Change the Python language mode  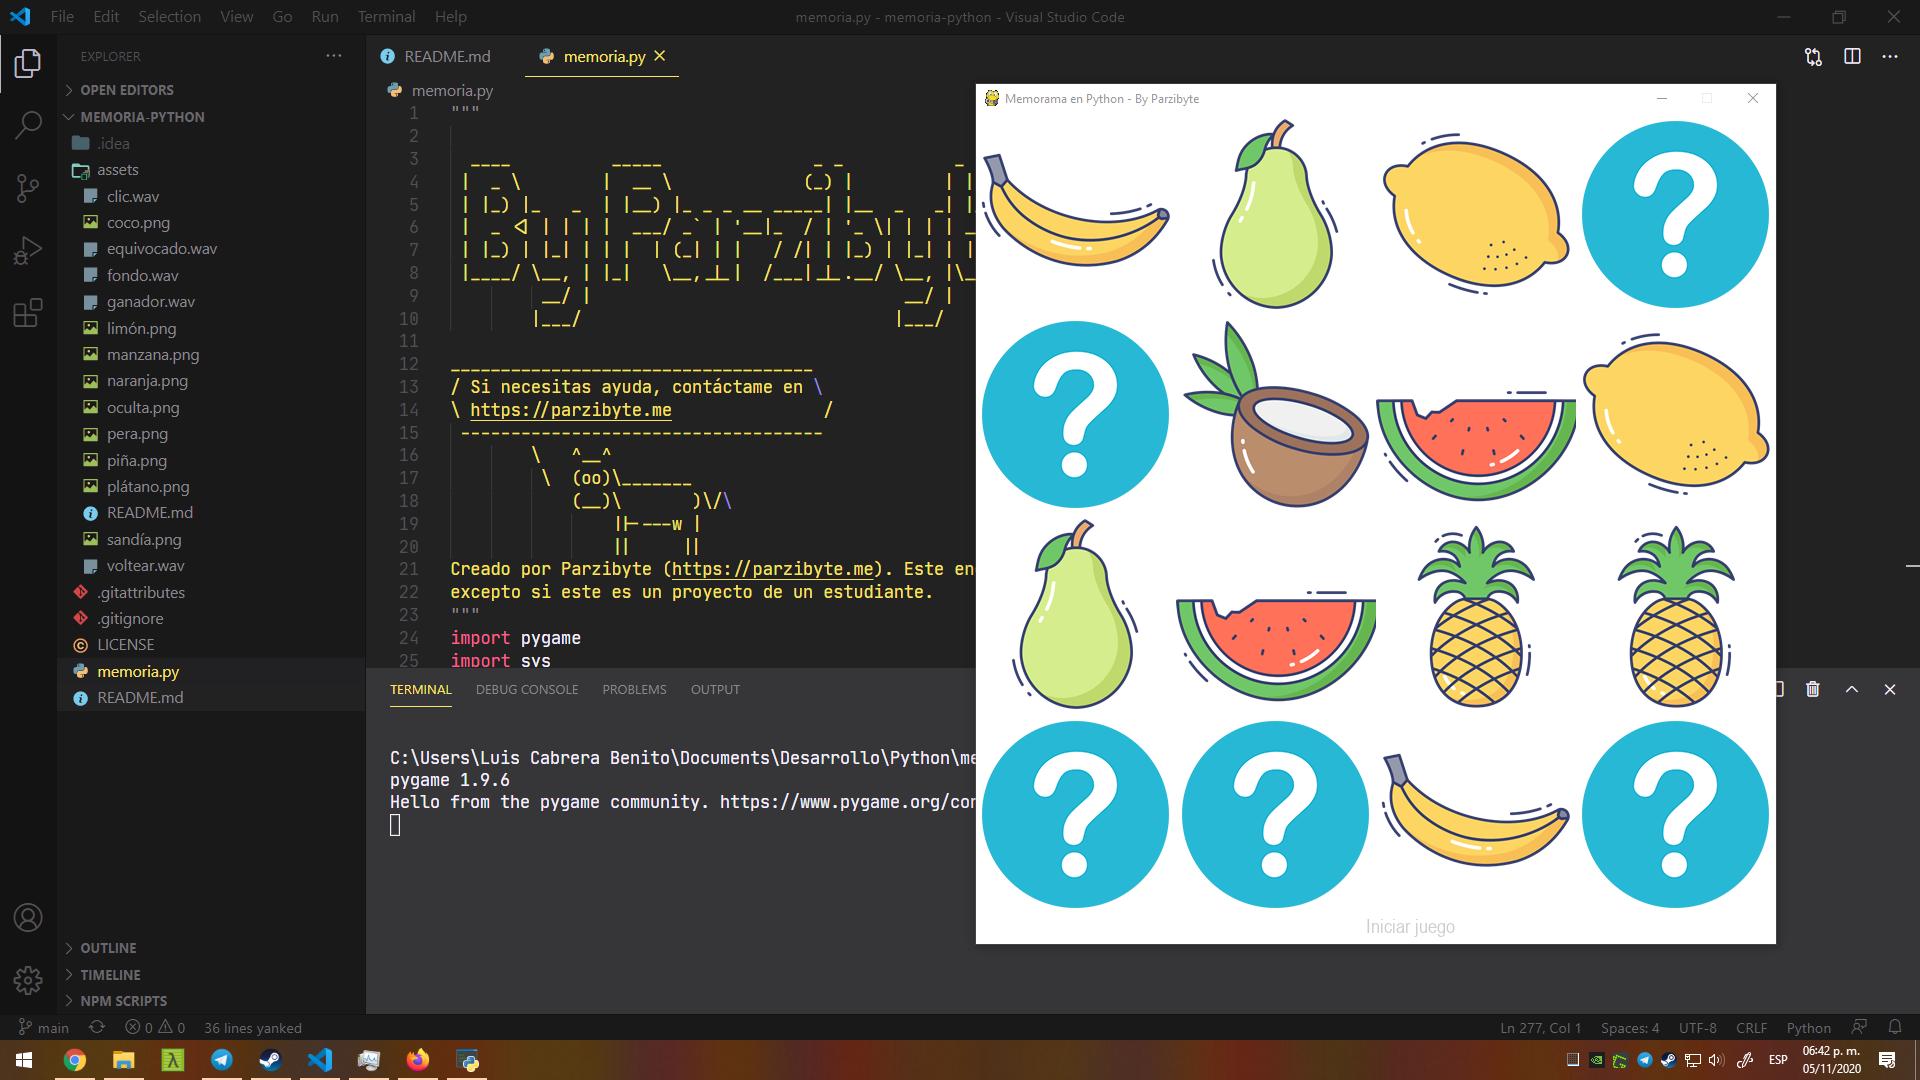1808,1027
